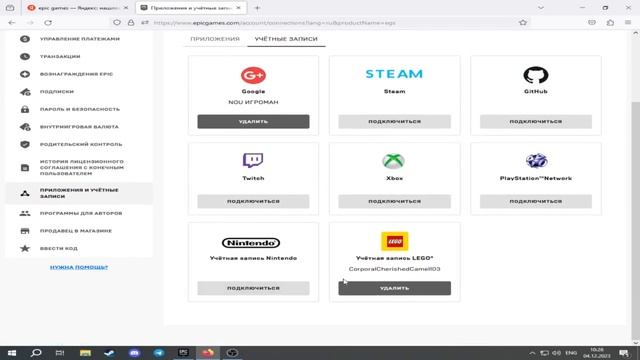Click the Twitch logo
This screenshot has width=640, height=360.
click(253, 160)
